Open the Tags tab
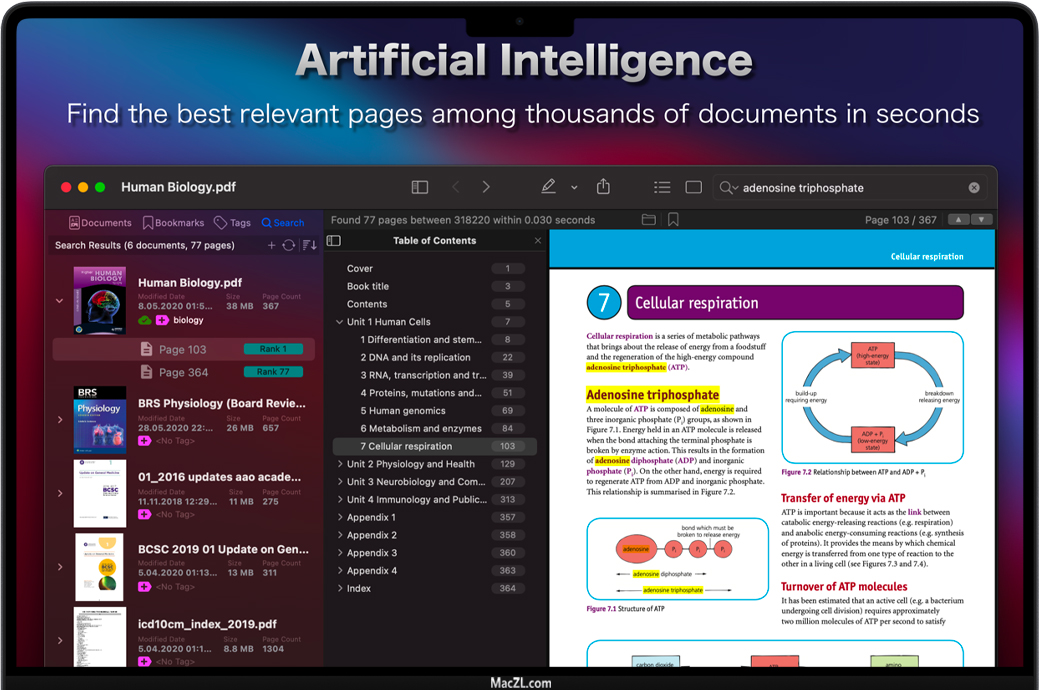The image size is (1040, 690). click(232, 223)
